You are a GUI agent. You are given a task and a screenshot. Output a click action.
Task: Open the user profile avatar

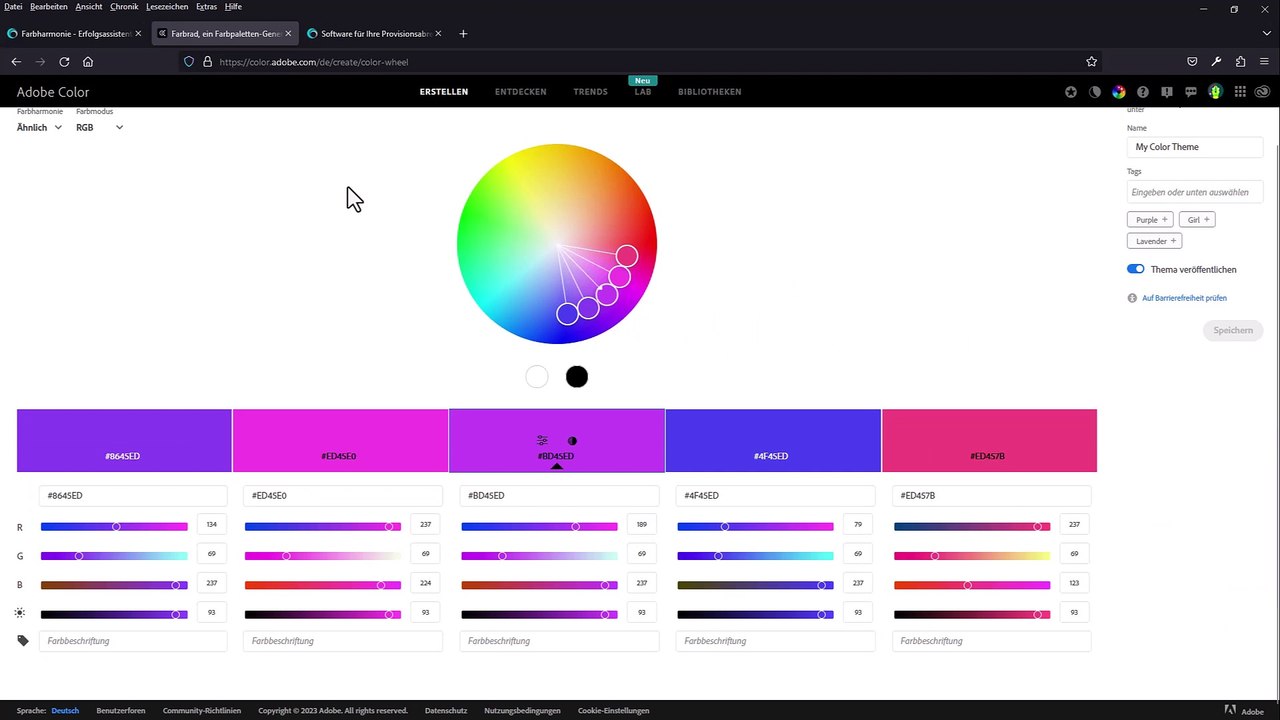pyautogui.click(x=1215, y=92)
